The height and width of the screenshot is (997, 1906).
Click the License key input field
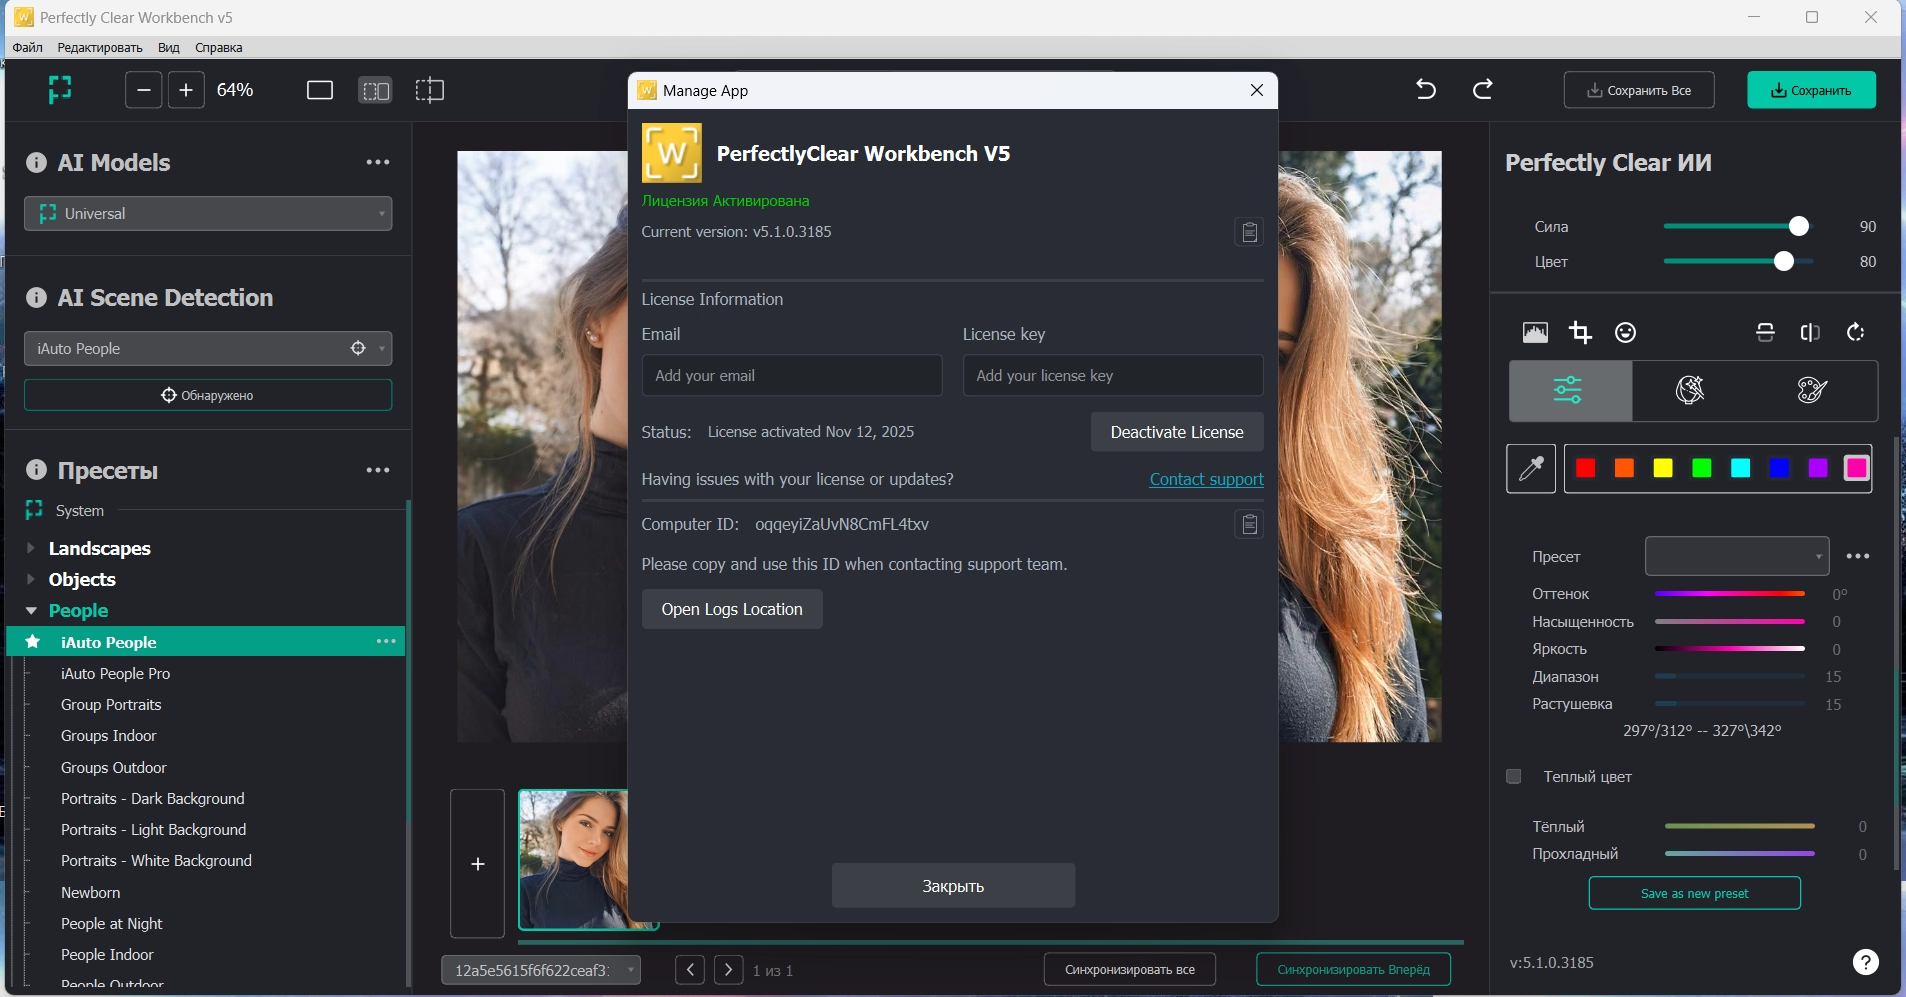pyautogui.click(x=1113, y=375)
